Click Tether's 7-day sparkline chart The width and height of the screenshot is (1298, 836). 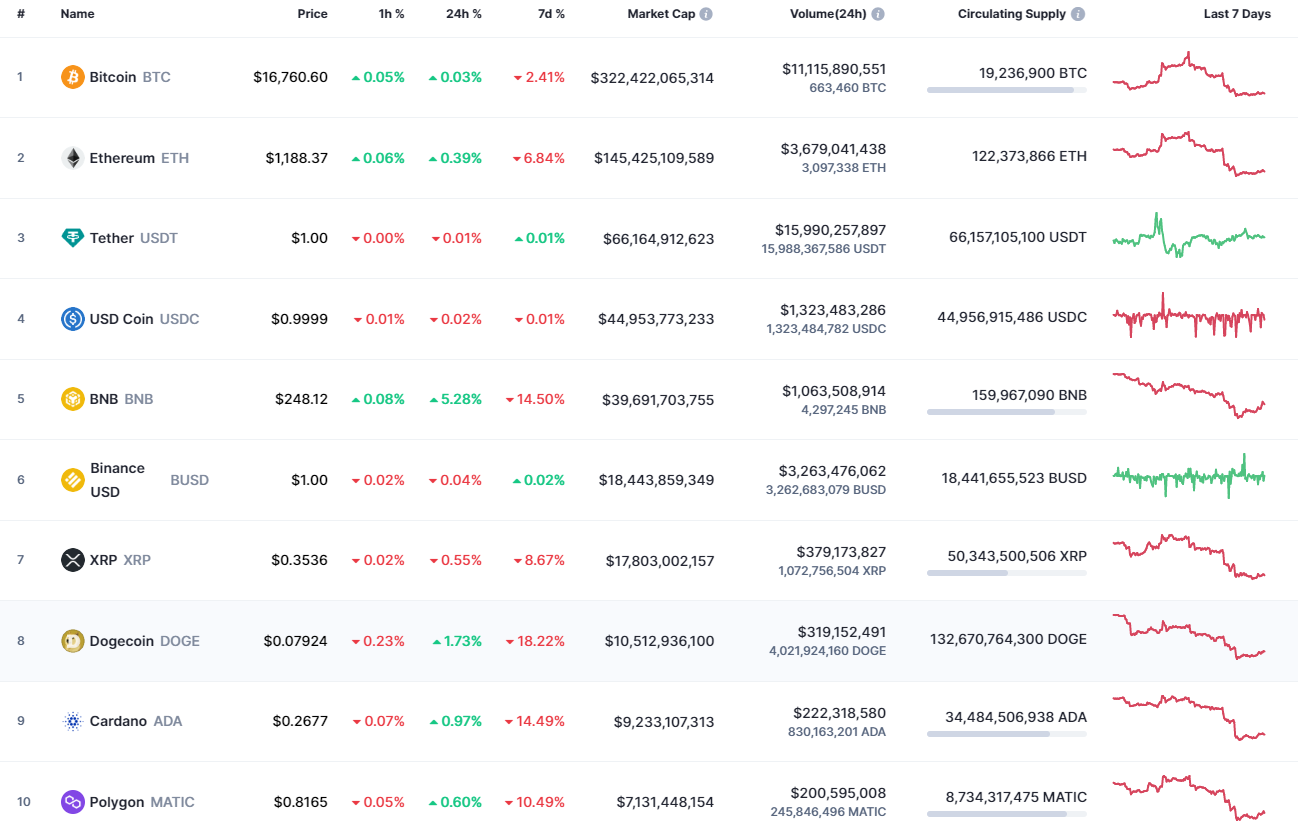tap(1188, 237)
